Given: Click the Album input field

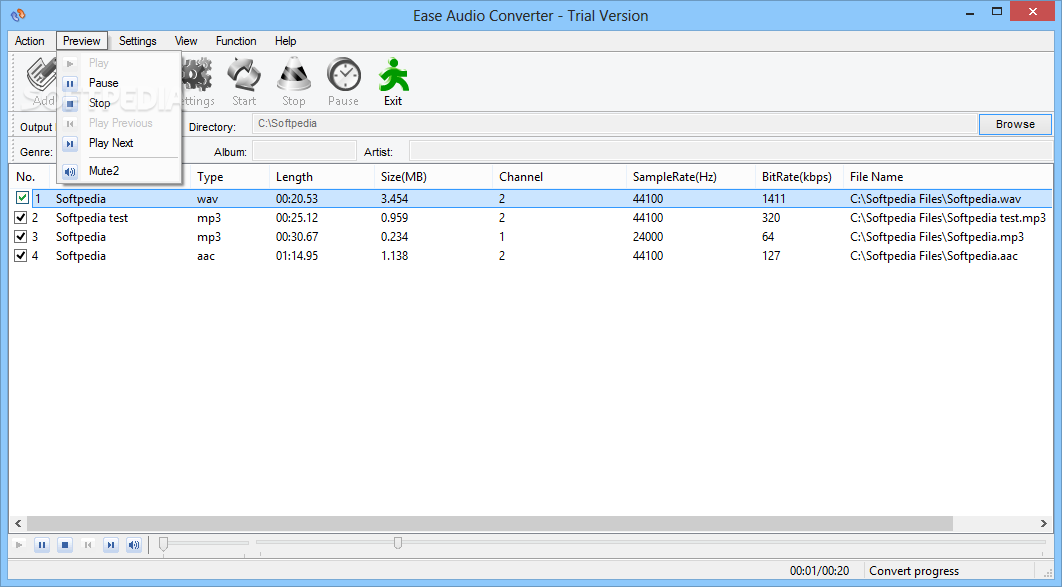Looking at the screenshot, I should tap(304, 151).
